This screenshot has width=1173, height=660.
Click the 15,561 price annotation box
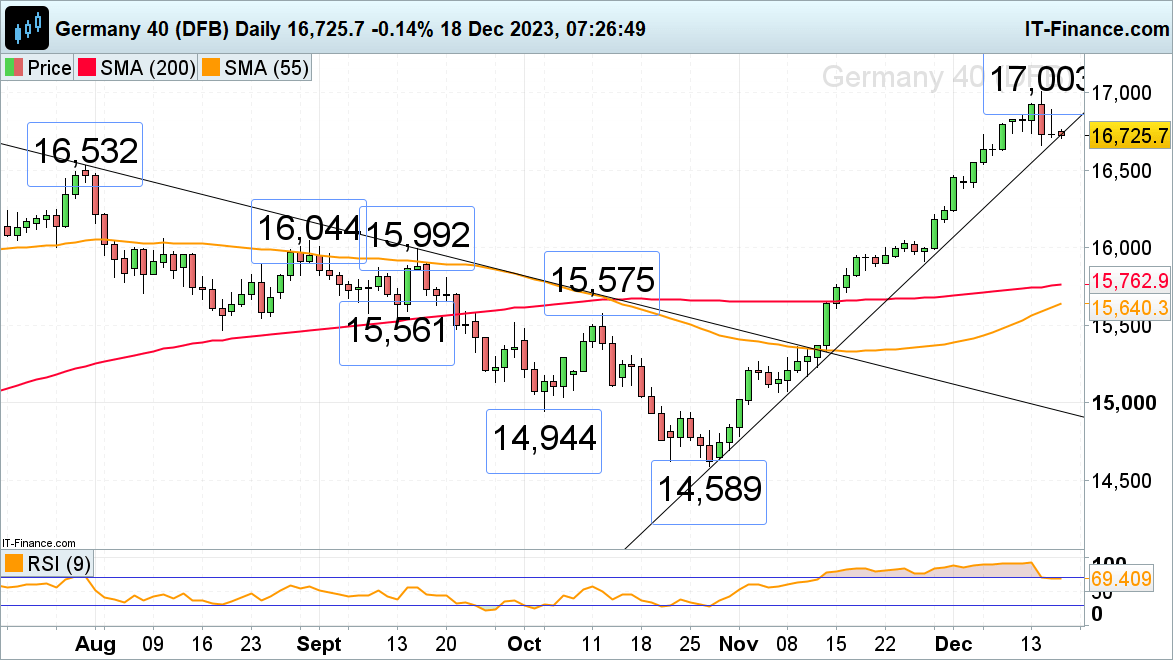click(396, 333)
